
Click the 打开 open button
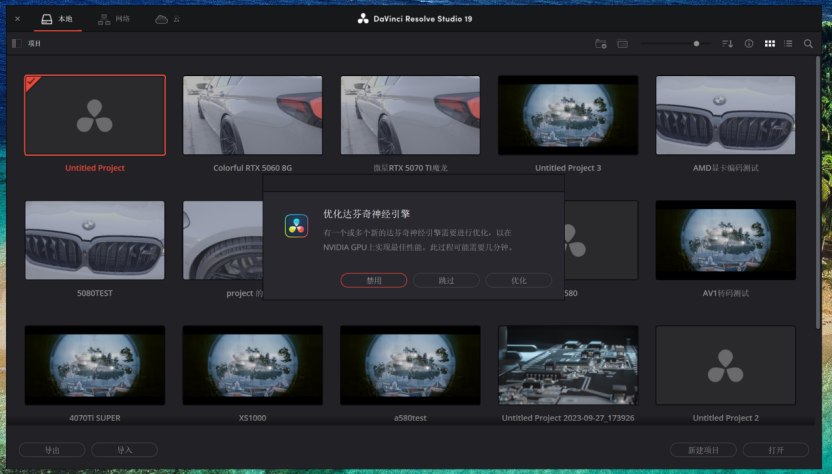[x=776, y=450]
